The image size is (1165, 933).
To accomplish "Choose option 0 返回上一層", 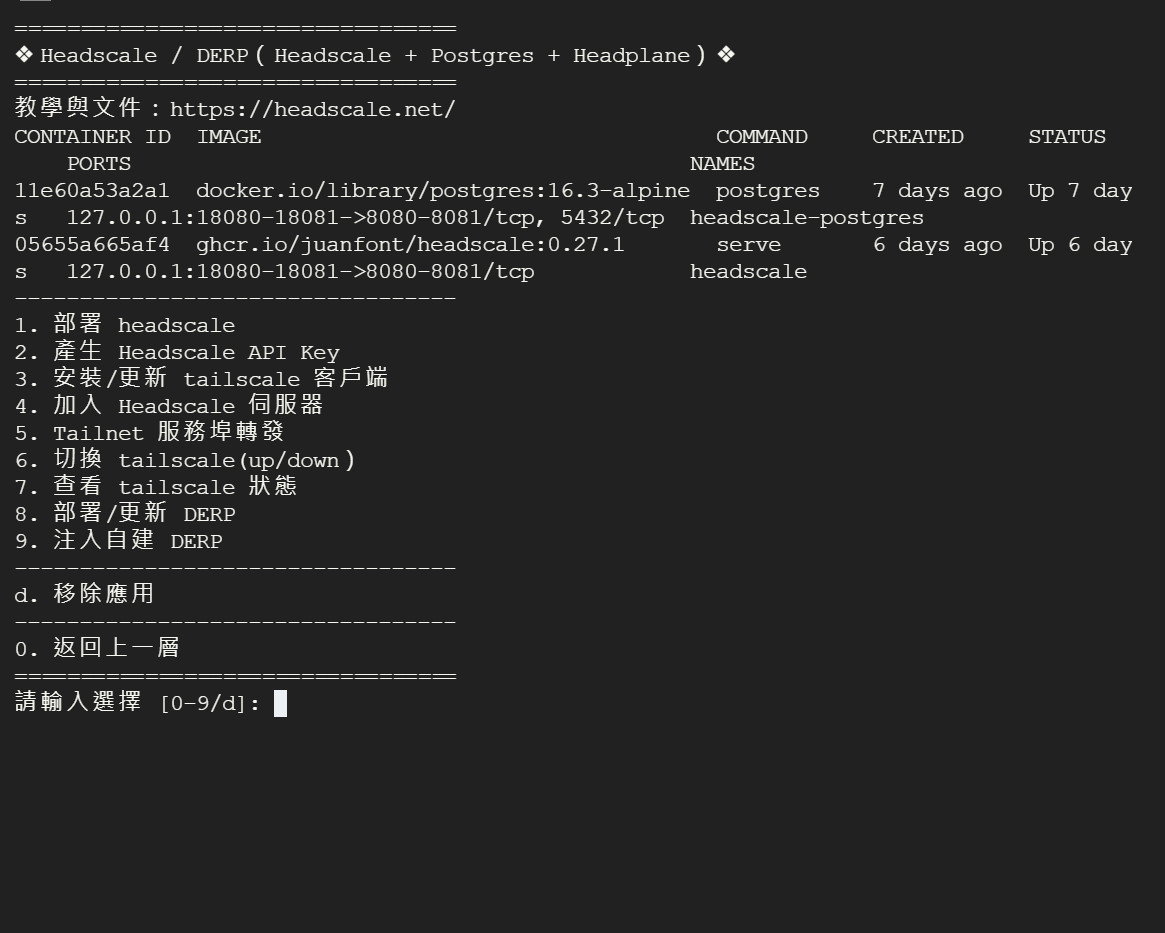I will click(x=98, y=648).
